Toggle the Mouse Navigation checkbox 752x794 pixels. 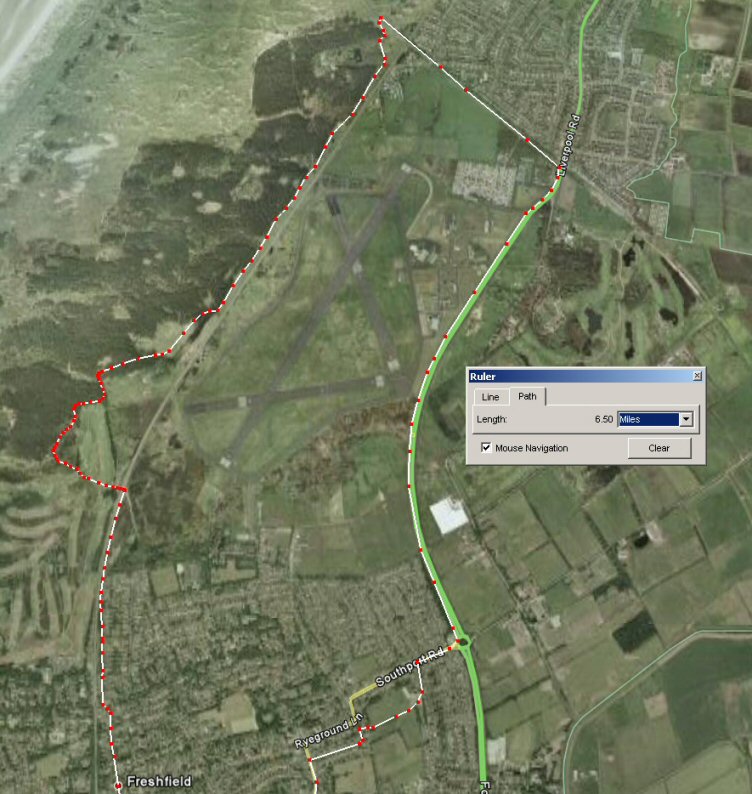[486, 448]
